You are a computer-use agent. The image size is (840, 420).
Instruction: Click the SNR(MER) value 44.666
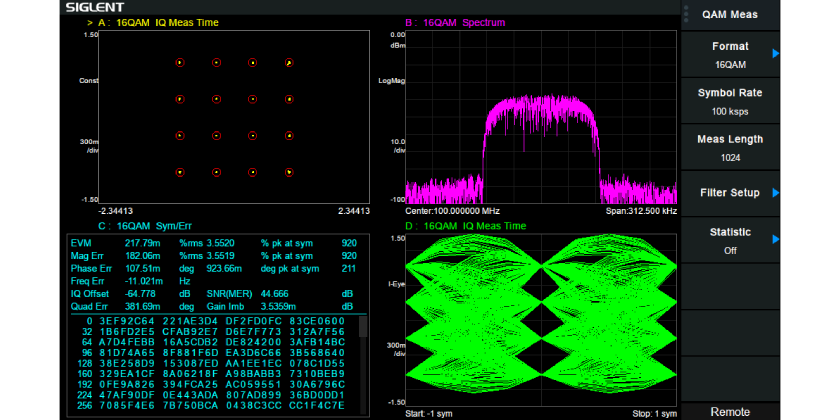coord(274,294)
